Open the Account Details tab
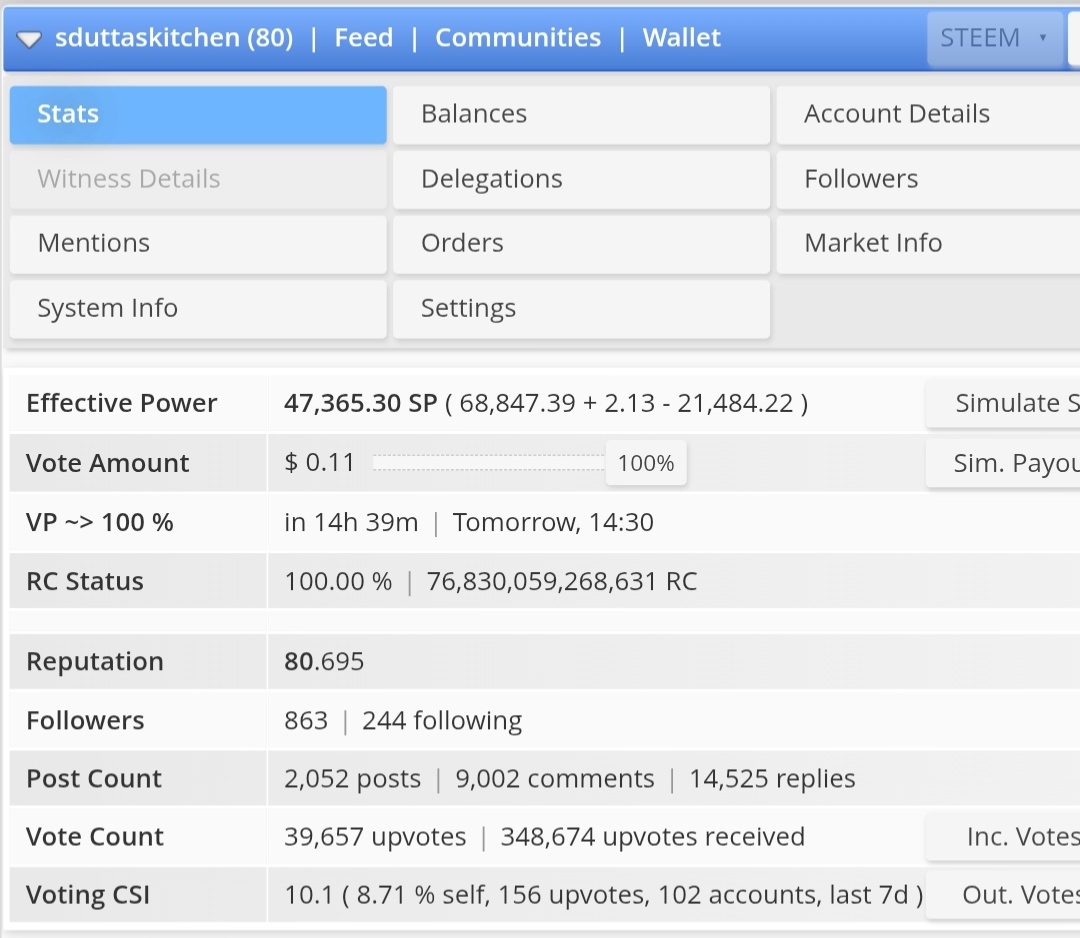This screenshot has width=1080, height=938. tap(928, 115)
